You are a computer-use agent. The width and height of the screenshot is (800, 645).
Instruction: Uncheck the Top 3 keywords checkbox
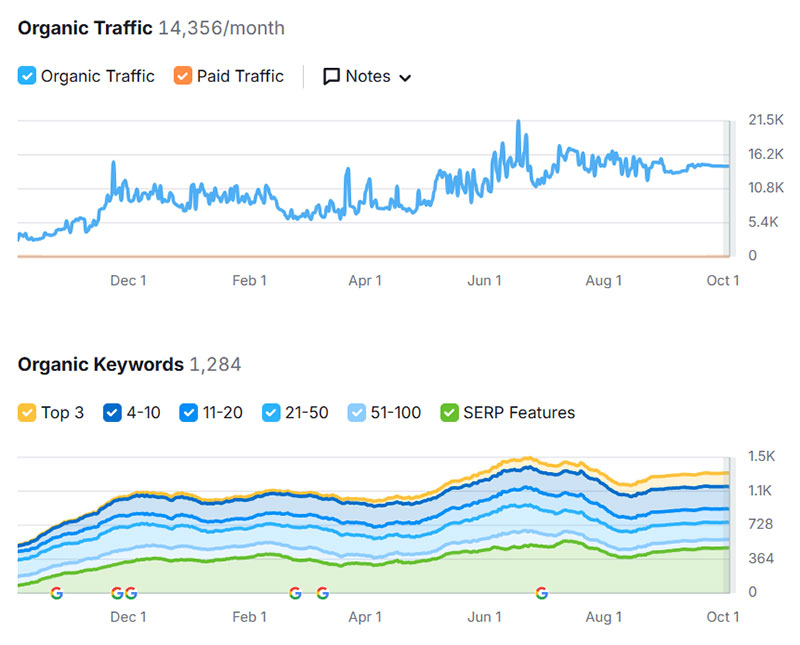pyautogui.click(x=27, y=412)
